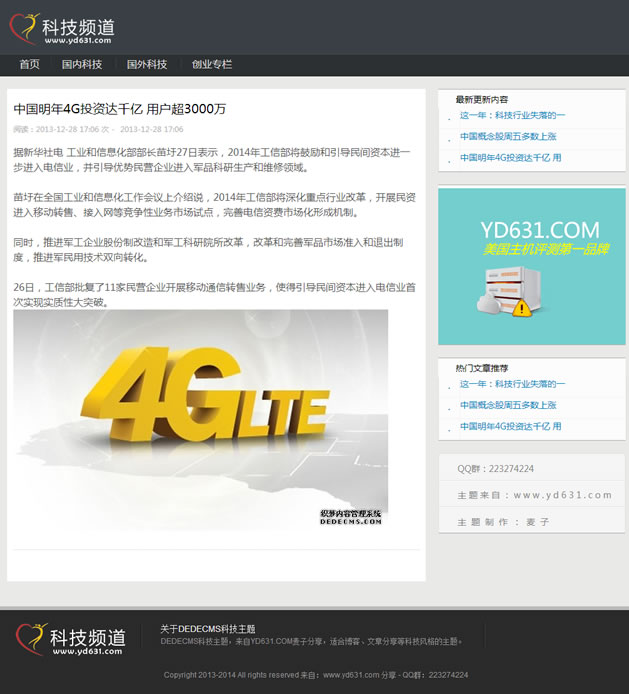Open the 国外科技 menu item
Image resolution: width=629 pixels, height=694 pixels.
pos(147,65)
